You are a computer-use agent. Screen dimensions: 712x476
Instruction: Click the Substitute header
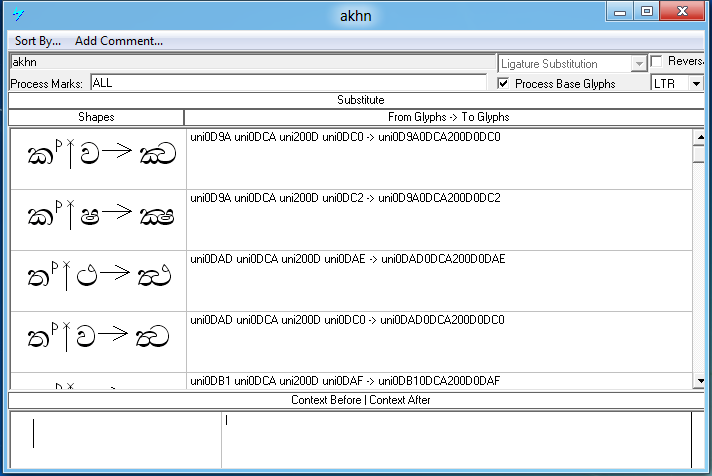tap(361, 100)
